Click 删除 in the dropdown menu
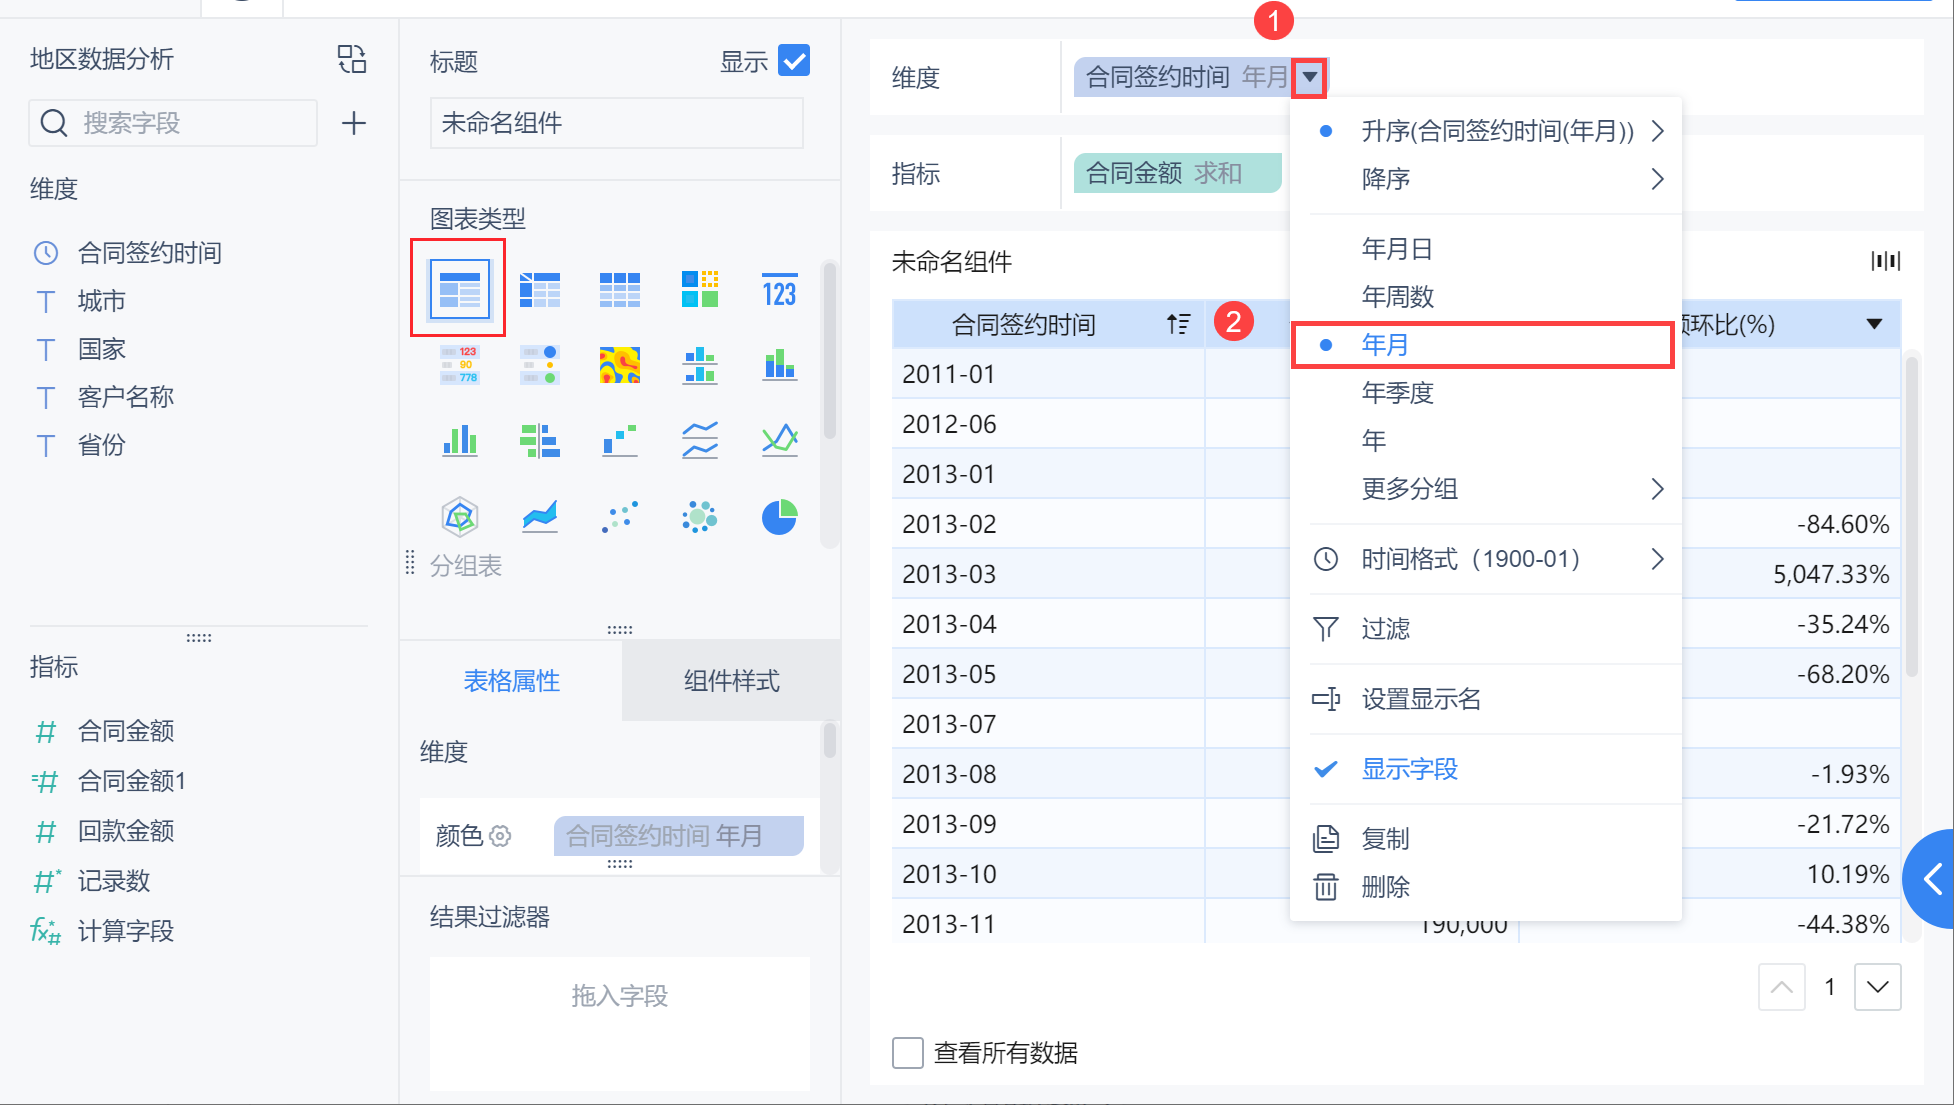Viewport: 1954px width, 1105px height. 1385,887
